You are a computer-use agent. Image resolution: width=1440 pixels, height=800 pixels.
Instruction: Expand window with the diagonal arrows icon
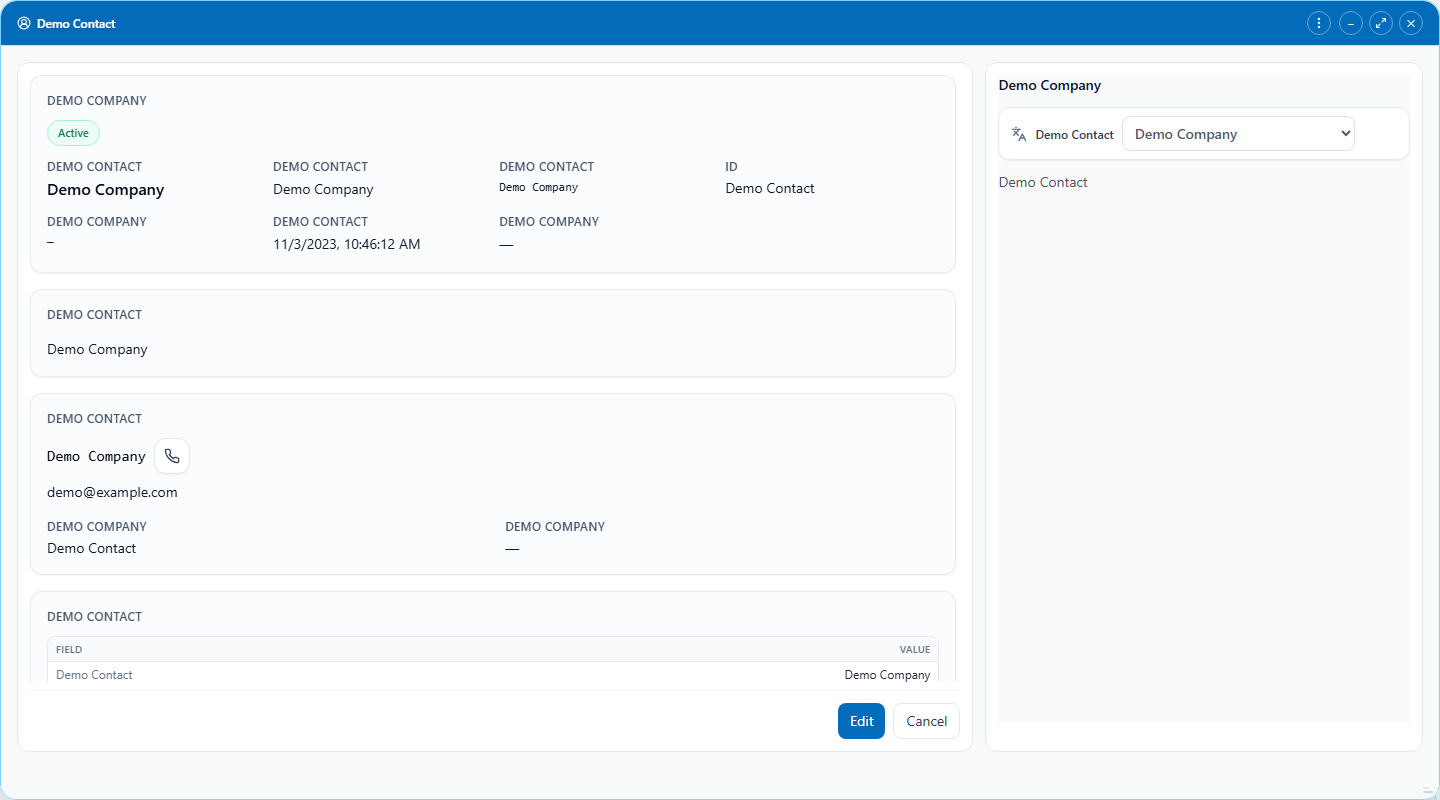[1381, 23]
